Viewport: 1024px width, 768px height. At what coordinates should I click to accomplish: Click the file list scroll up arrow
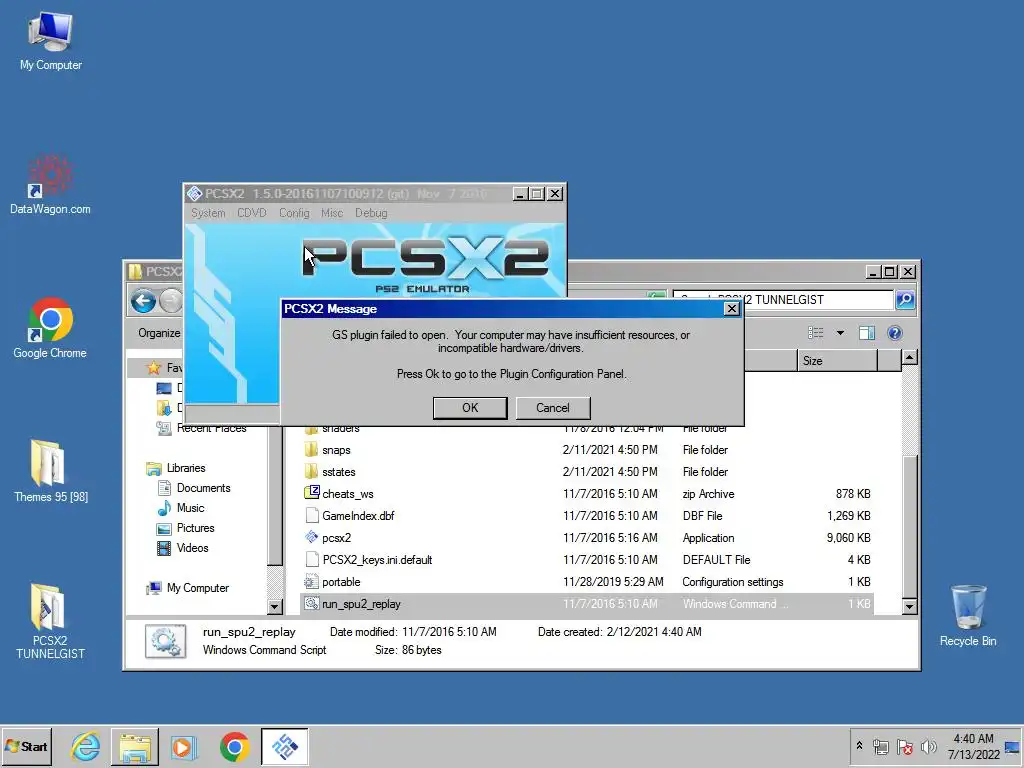pos(909,358)
